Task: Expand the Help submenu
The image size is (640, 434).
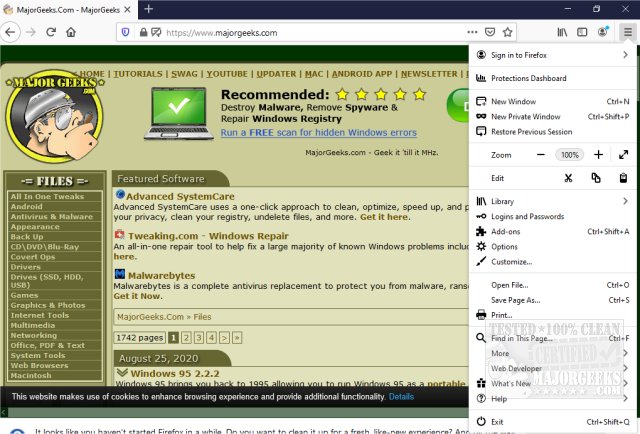Action: coord(552,398)
